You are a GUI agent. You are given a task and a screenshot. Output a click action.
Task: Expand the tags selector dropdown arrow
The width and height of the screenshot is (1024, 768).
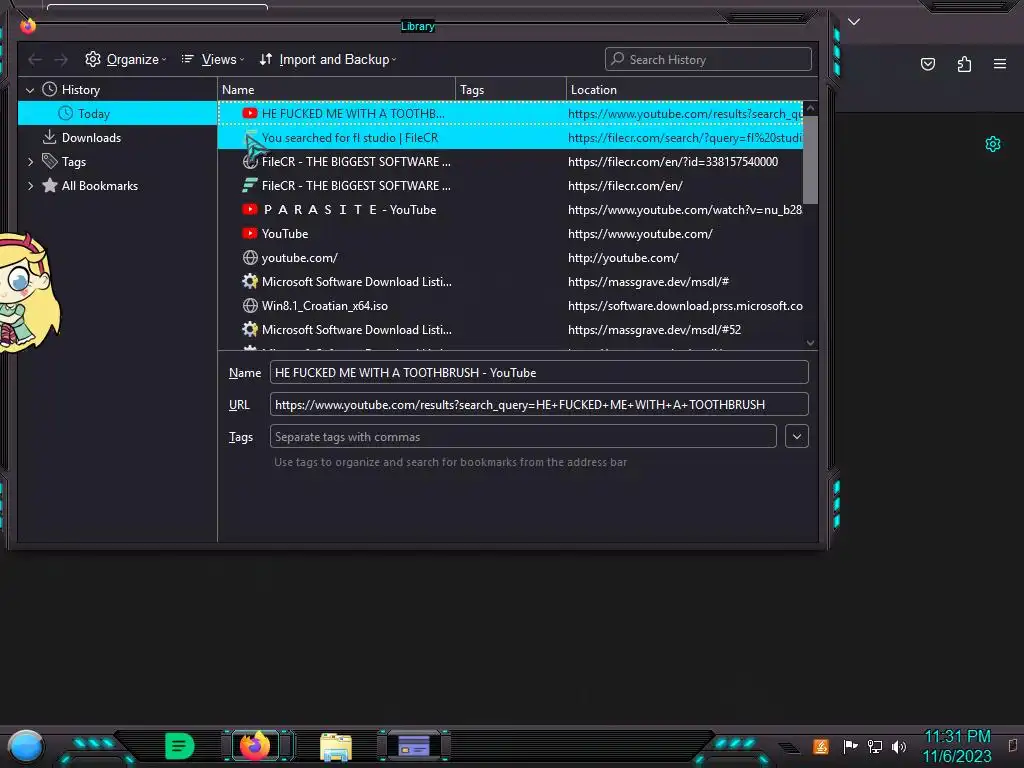click(797, 436)
